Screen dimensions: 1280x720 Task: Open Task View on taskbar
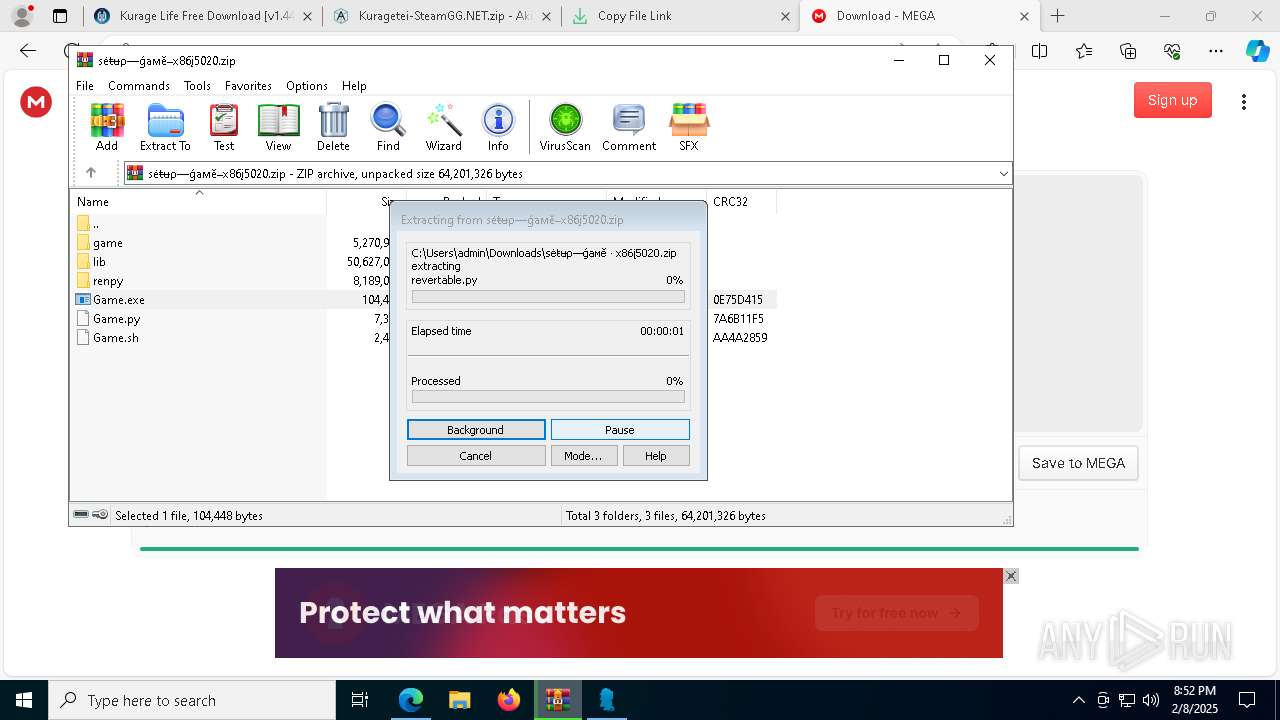pos(360,700)
